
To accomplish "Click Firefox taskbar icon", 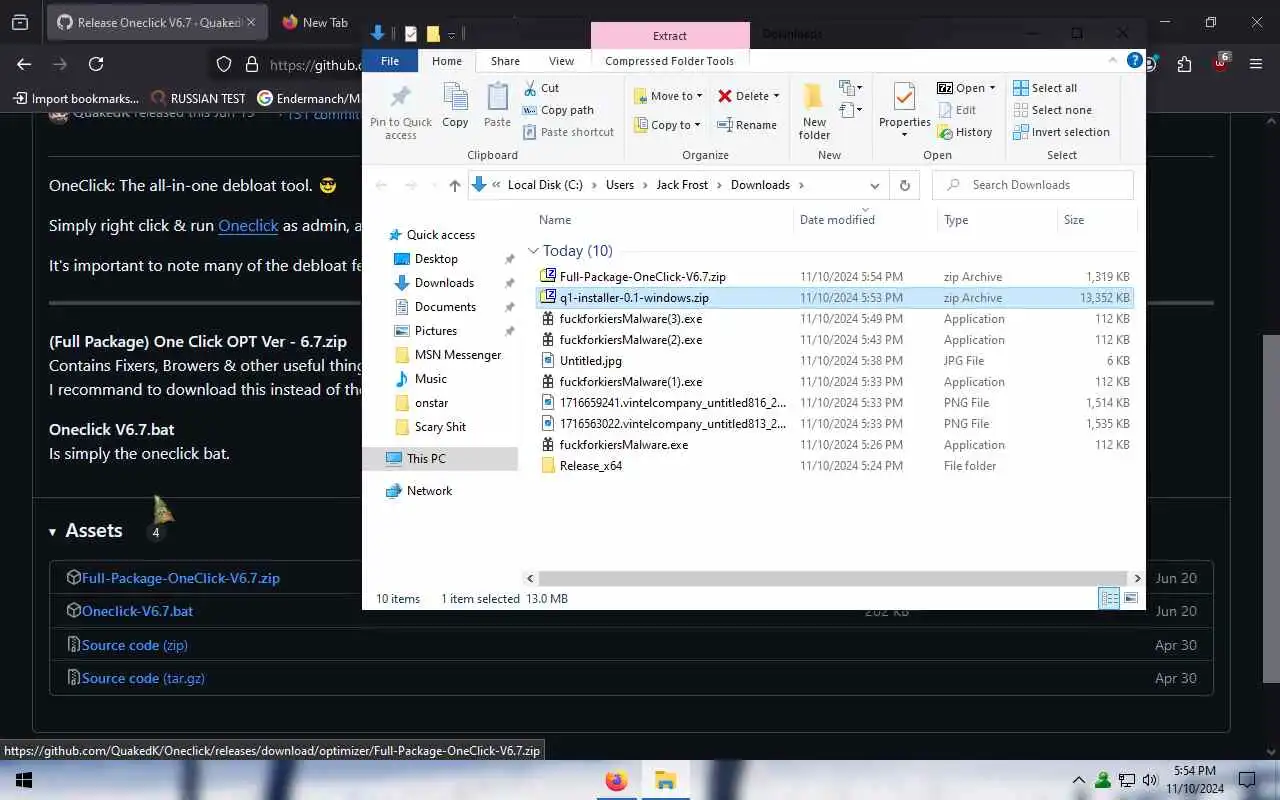I will pos(616,780).
